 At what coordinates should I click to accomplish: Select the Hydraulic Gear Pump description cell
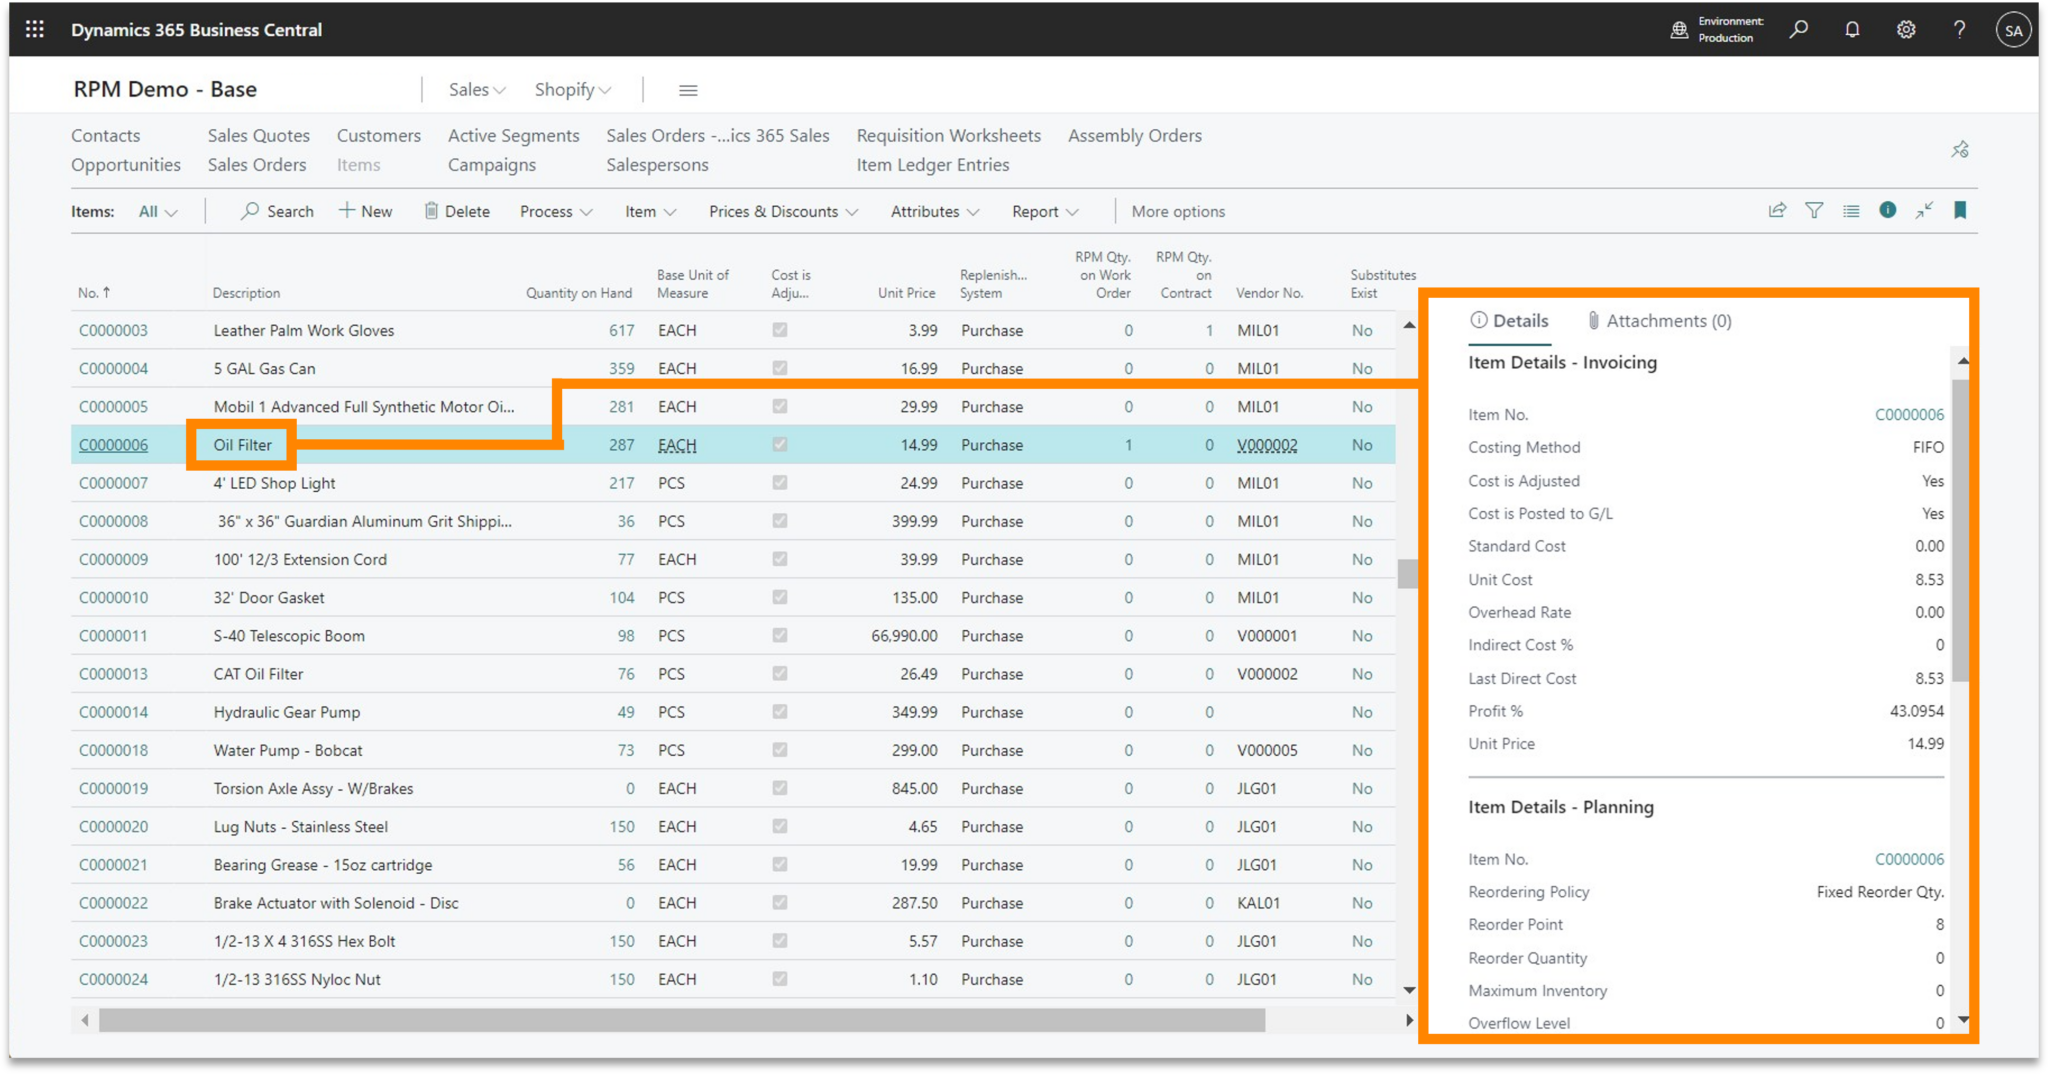pyautogui.click(x=287, y=712)
